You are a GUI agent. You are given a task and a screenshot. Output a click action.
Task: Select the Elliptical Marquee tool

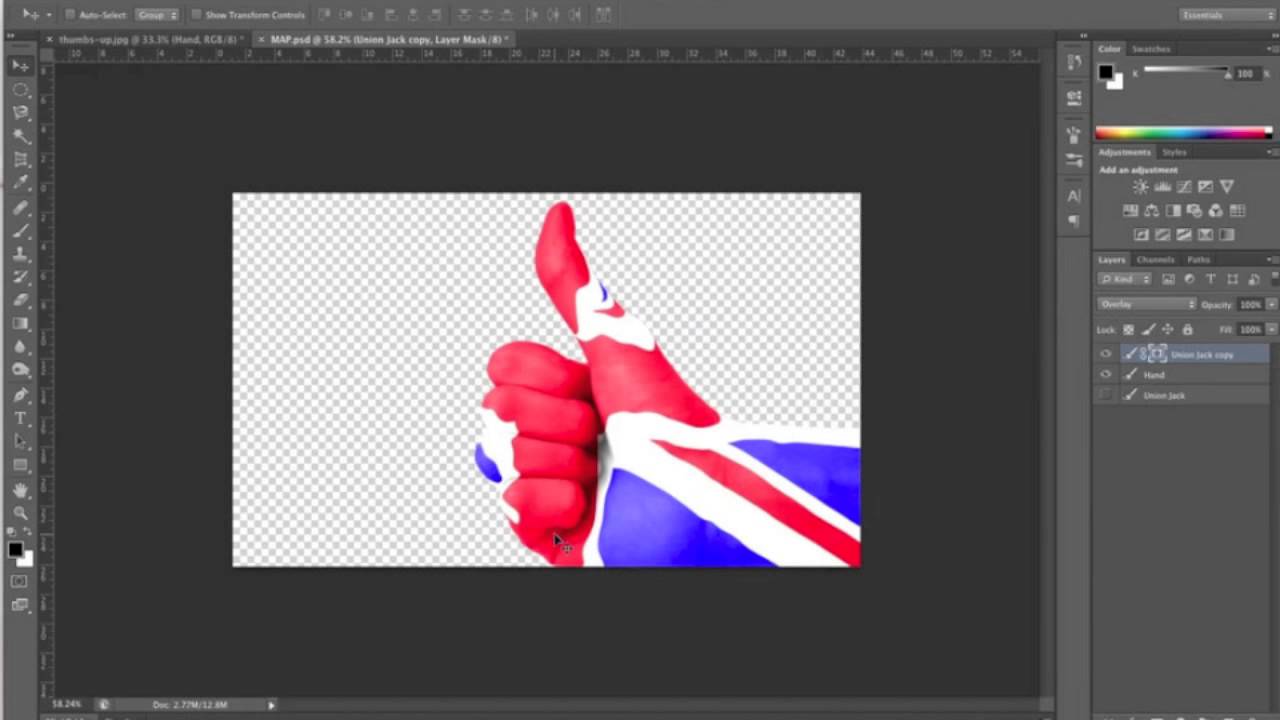(20, 90)
